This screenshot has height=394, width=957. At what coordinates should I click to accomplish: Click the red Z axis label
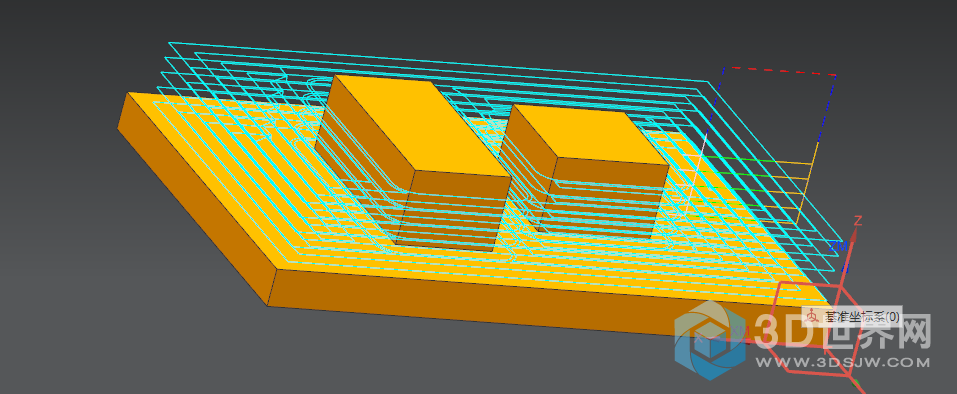click(x=858, y=220)
